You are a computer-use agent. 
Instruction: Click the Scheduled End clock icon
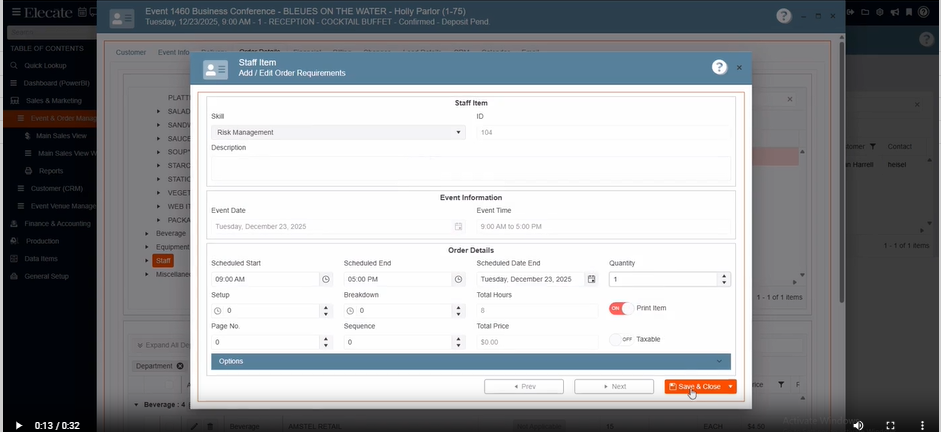click(x=458, y=279)
